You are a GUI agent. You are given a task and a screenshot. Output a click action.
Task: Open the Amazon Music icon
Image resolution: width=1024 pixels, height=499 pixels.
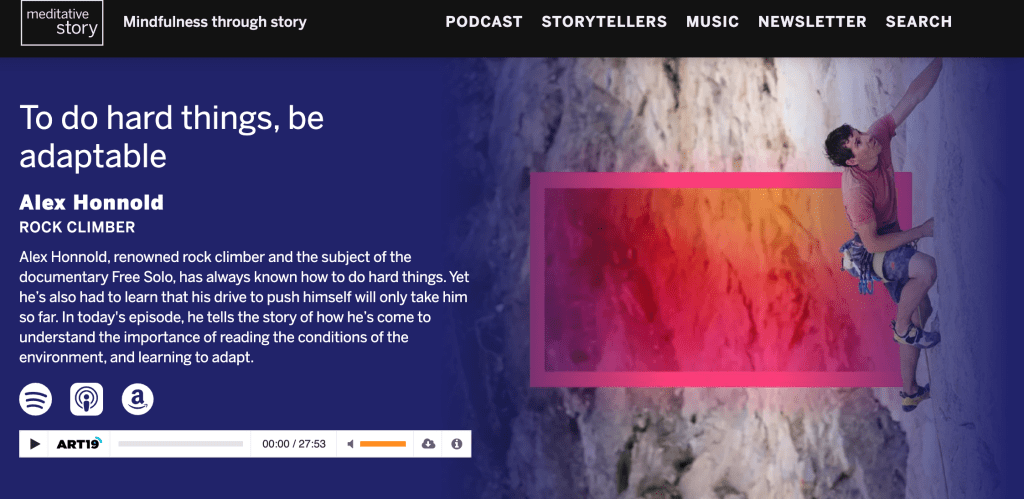(138, 399)
